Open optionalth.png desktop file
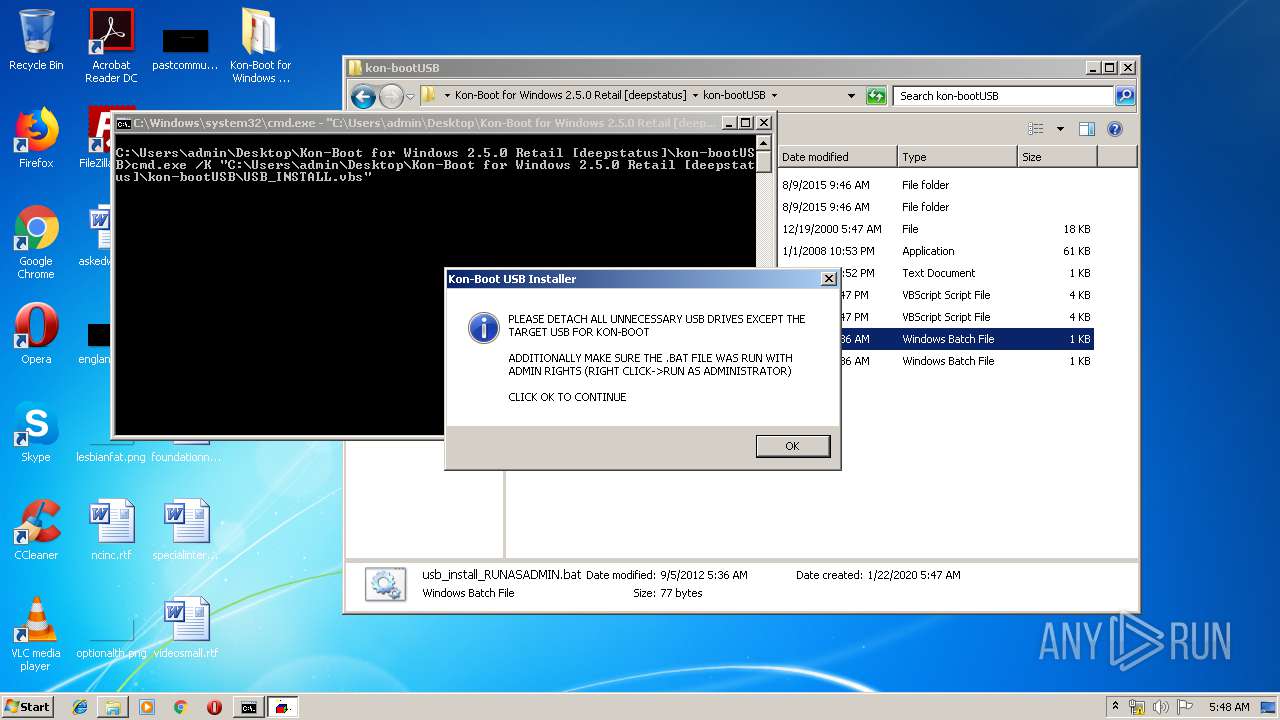The width and height of the screenshot is (1280, 720). coord(111,638)
